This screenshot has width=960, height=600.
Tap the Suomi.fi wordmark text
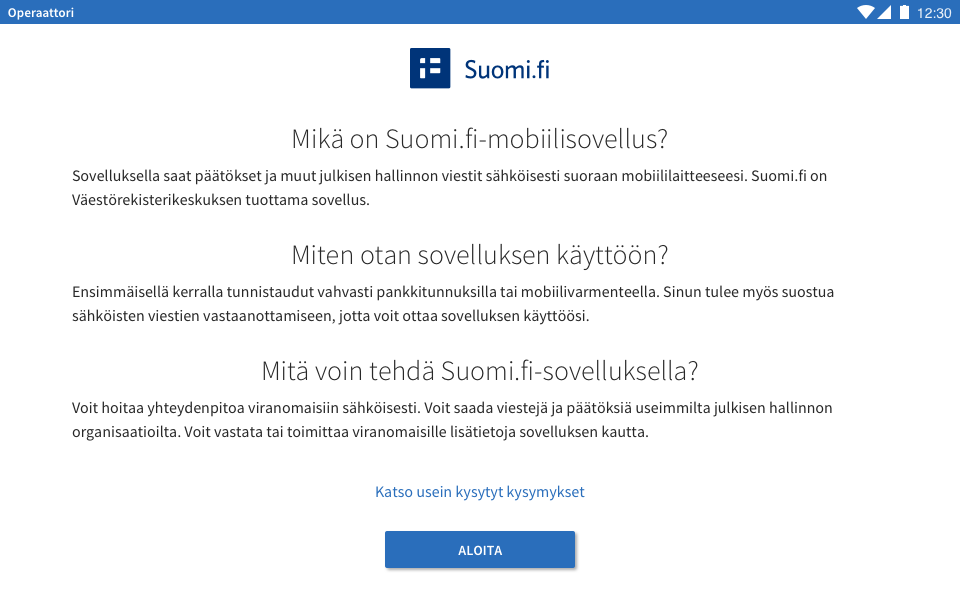coord(507,69)
